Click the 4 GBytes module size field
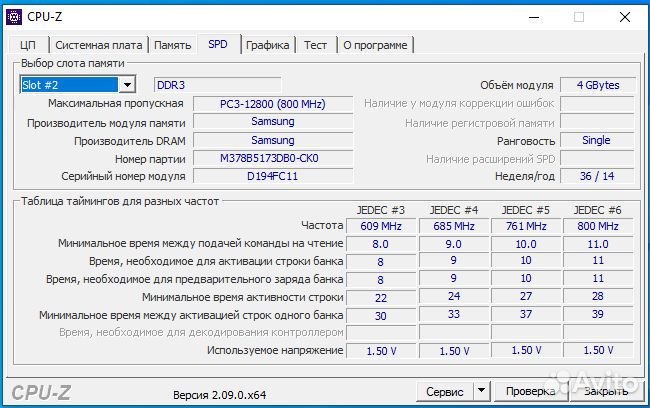 point(597,85)
